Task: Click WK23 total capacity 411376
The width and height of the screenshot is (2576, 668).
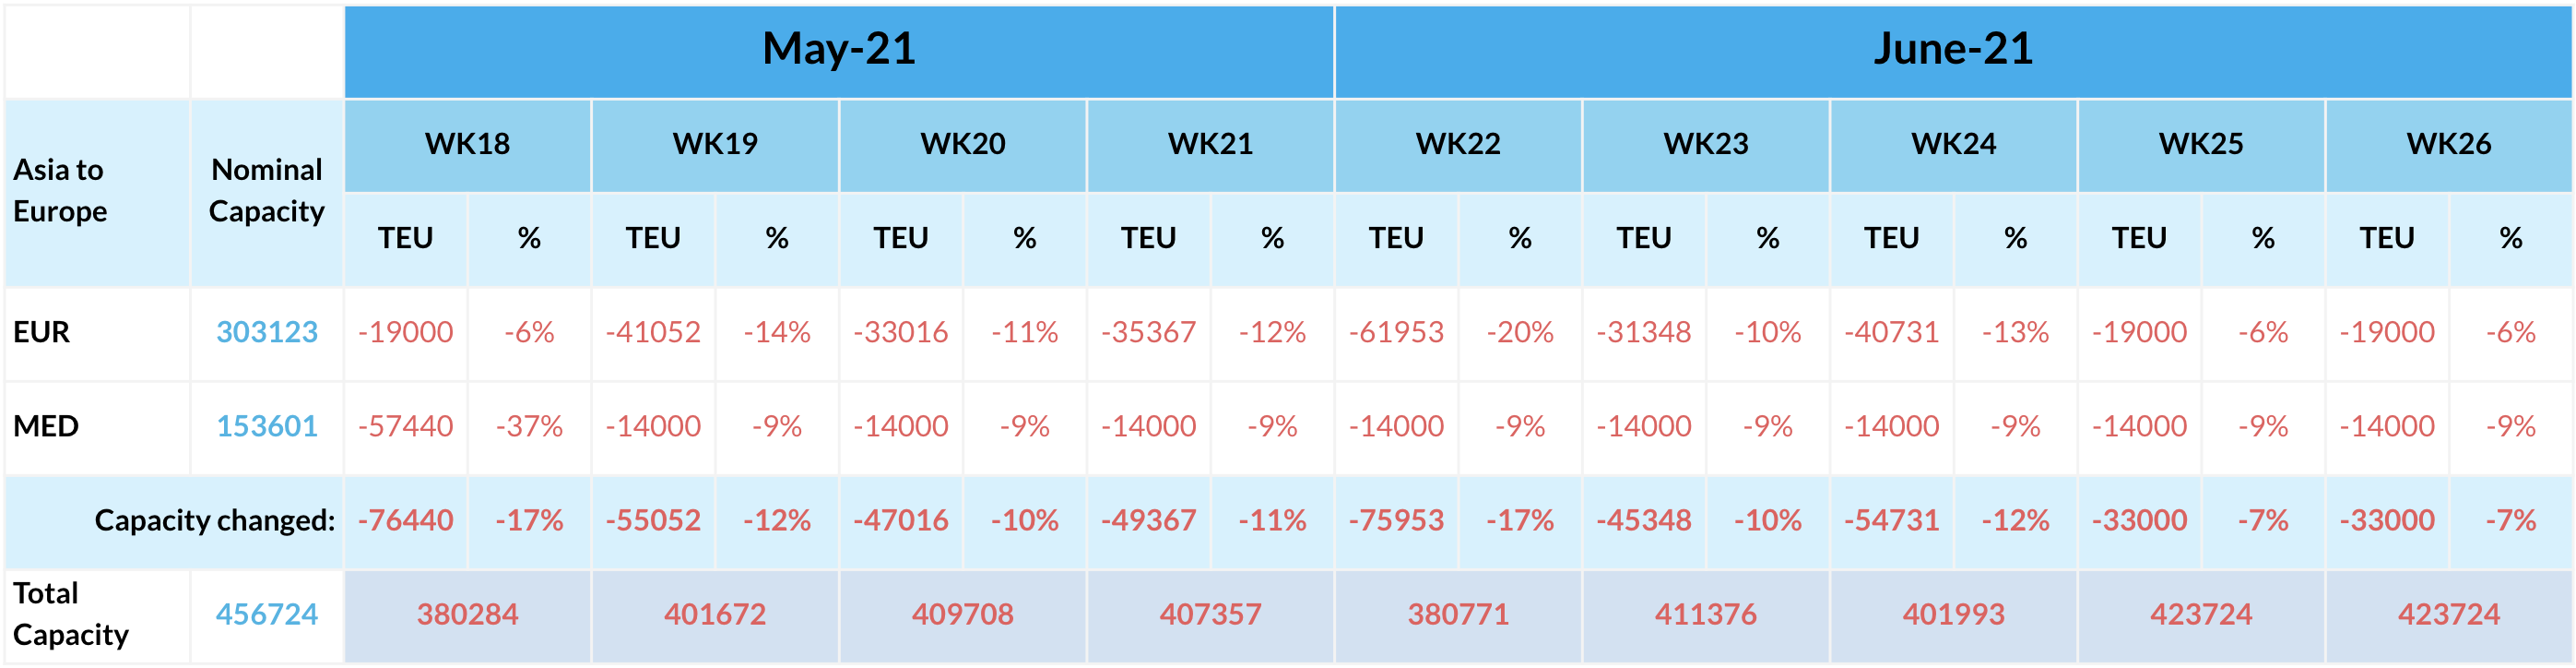Action: coord(1705,614)
